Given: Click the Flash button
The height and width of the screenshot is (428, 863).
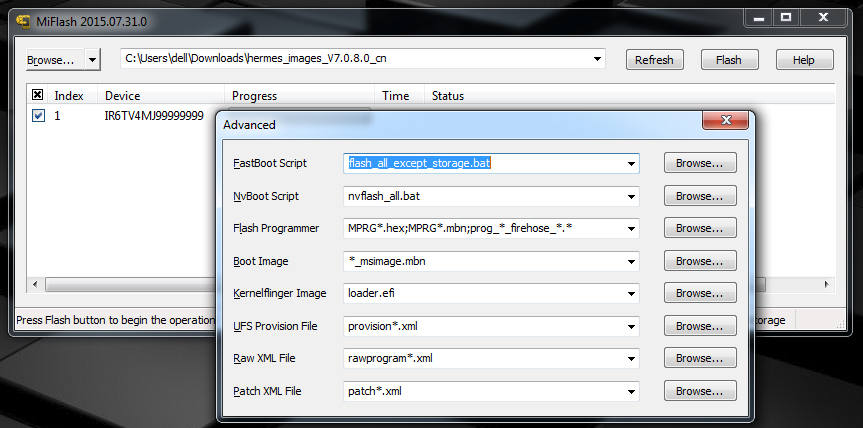Looking at the screenshot, I should 729,60.
